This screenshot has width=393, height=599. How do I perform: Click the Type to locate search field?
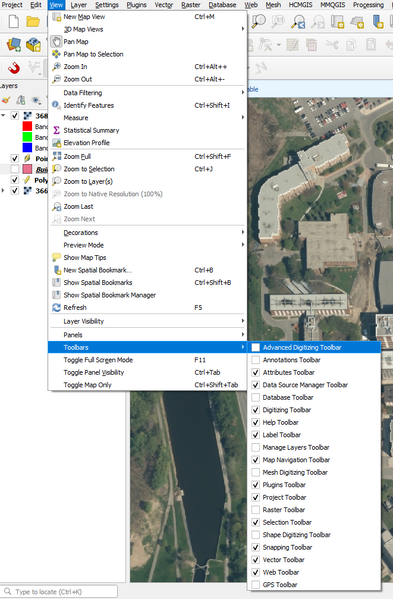pos(59,592)
